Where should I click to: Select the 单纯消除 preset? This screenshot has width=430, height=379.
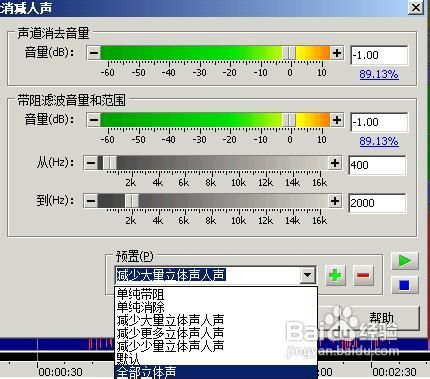(x=216, y=307)
